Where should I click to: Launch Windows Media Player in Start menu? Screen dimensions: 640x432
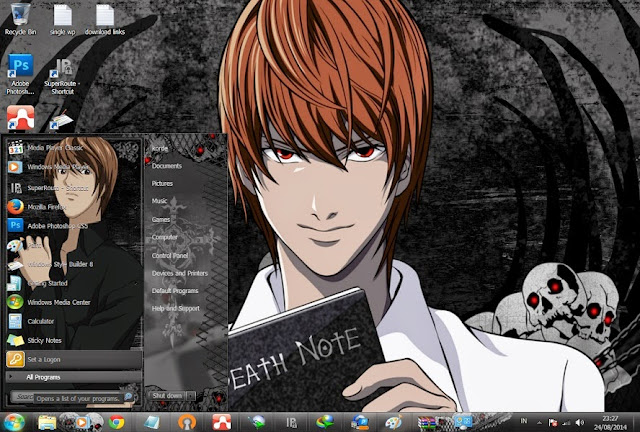(73, 167)
